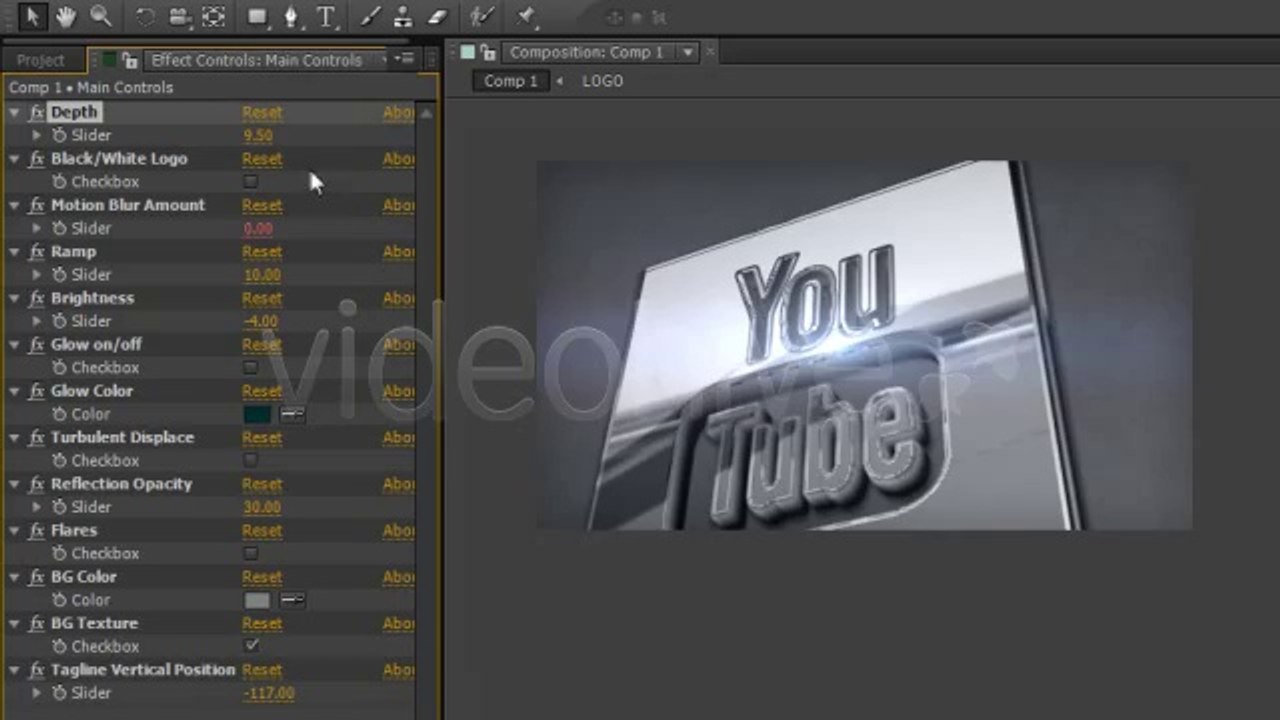The height and width of the screenshot is (720, 1280).
Task: Select the Brush tool
Action: click(x=371, y=17)
